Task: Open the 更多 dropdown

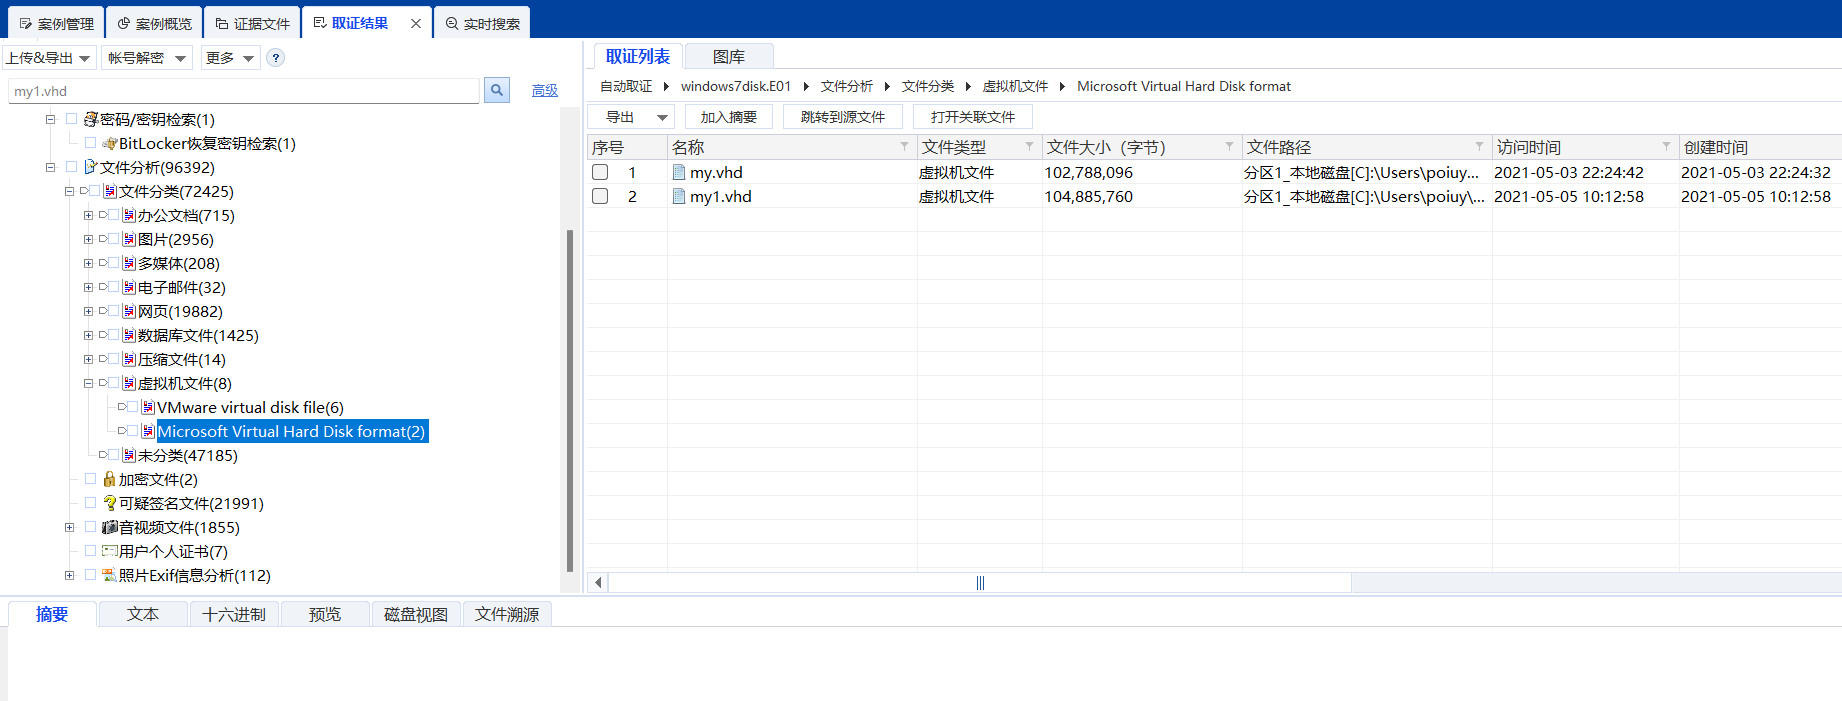Action: 230,58
